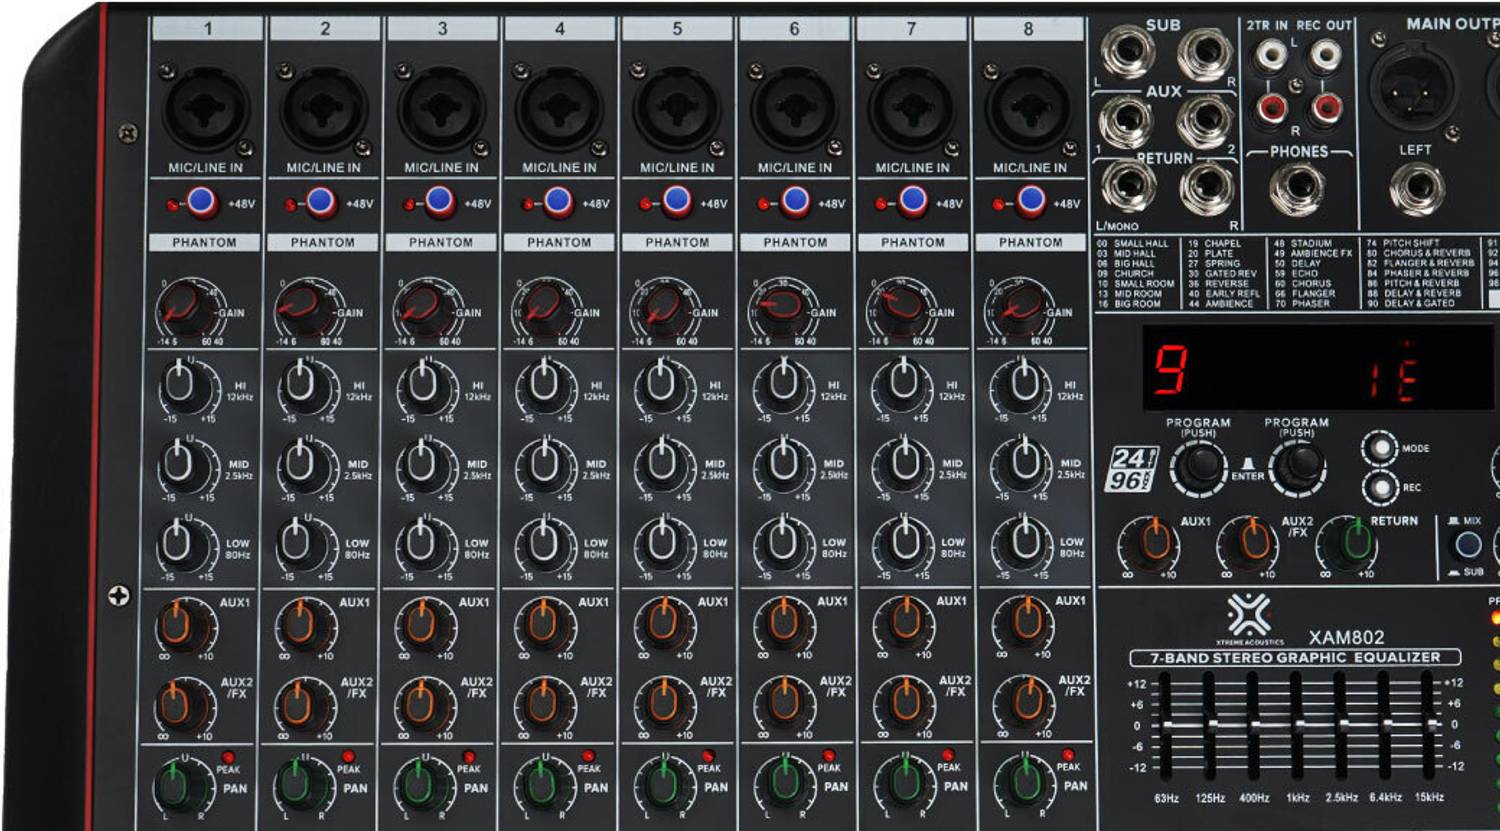Image resolution: width=1500 pixels, height=831 pixels.
Task: Click the channel 5 PEAK indicator LED
Action: click(x=708, y=757)
